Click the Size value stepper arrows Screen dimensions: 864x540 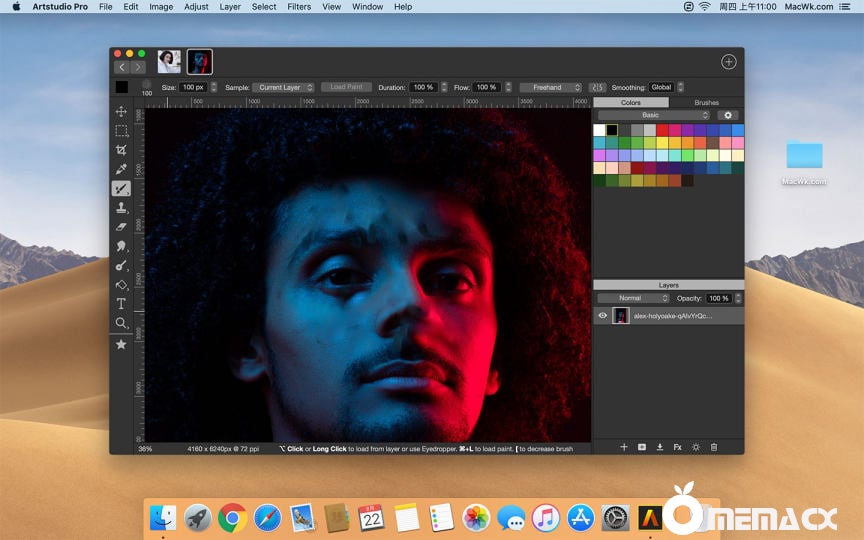[214, 88]
